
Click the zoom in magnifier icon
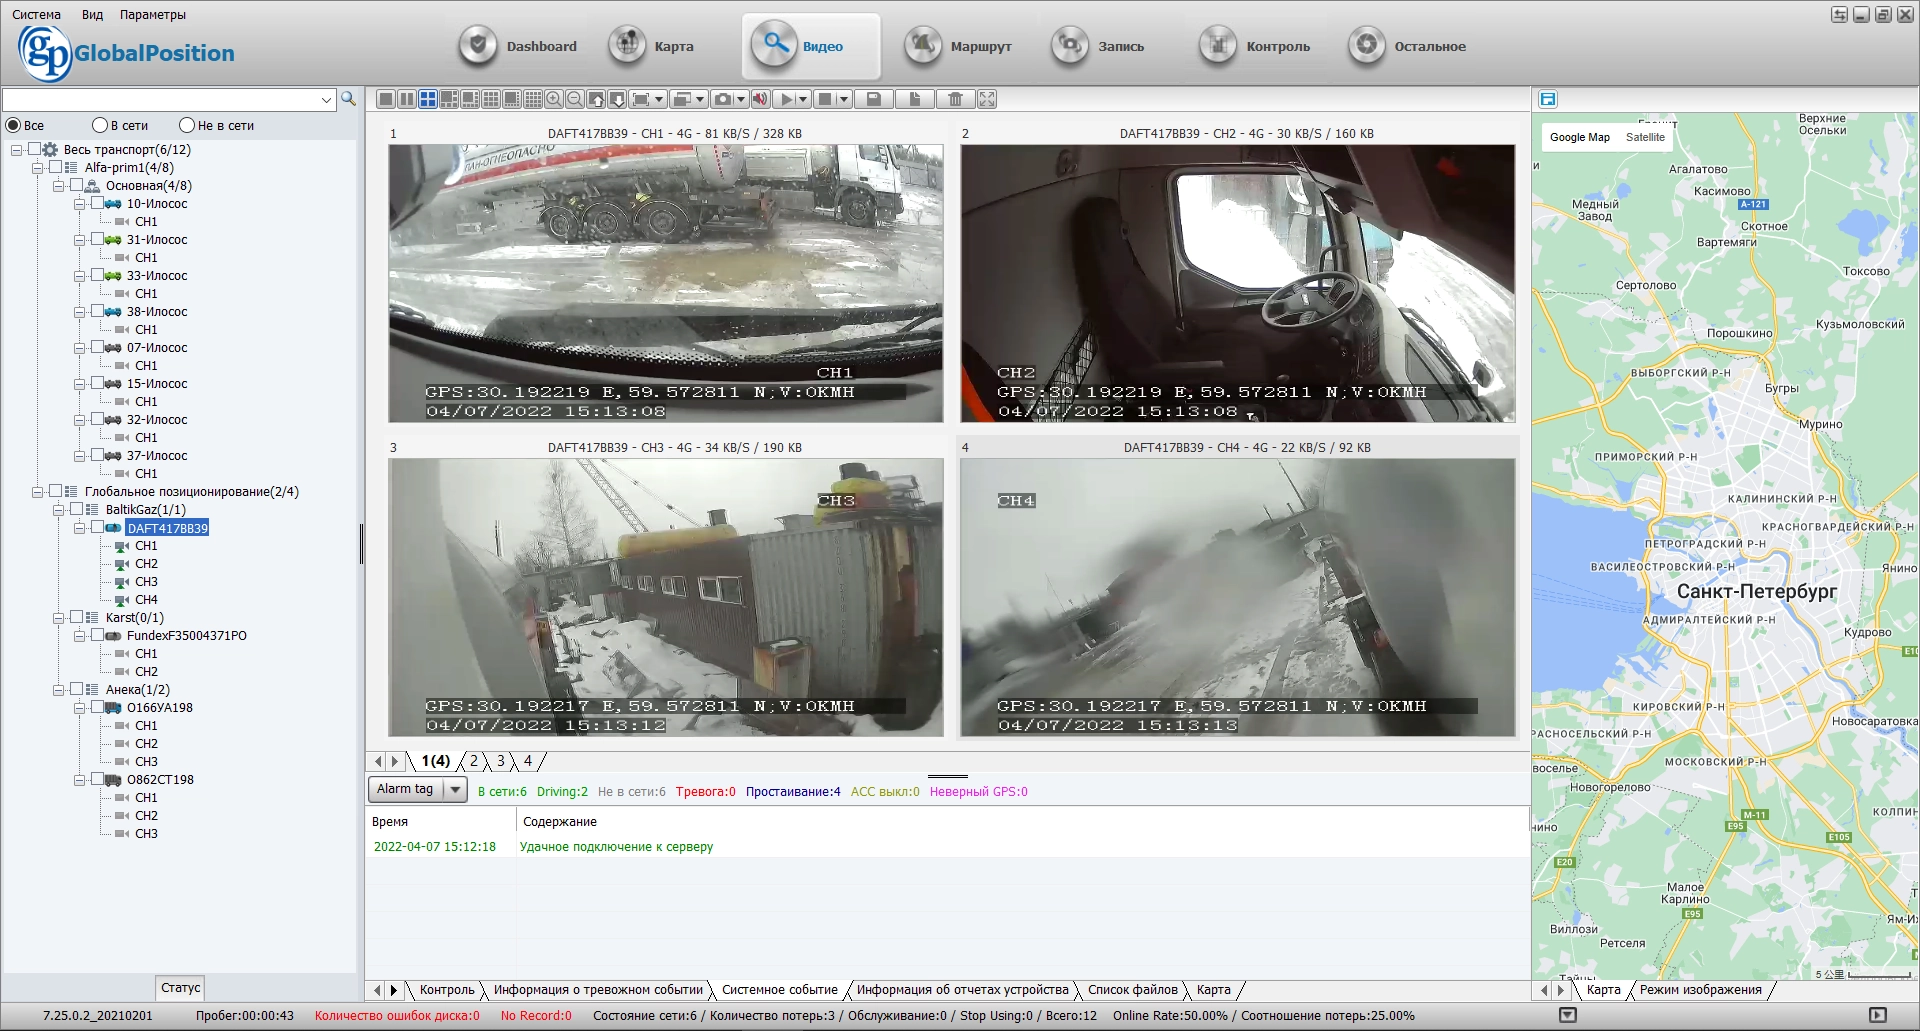(x=554, y=99)
